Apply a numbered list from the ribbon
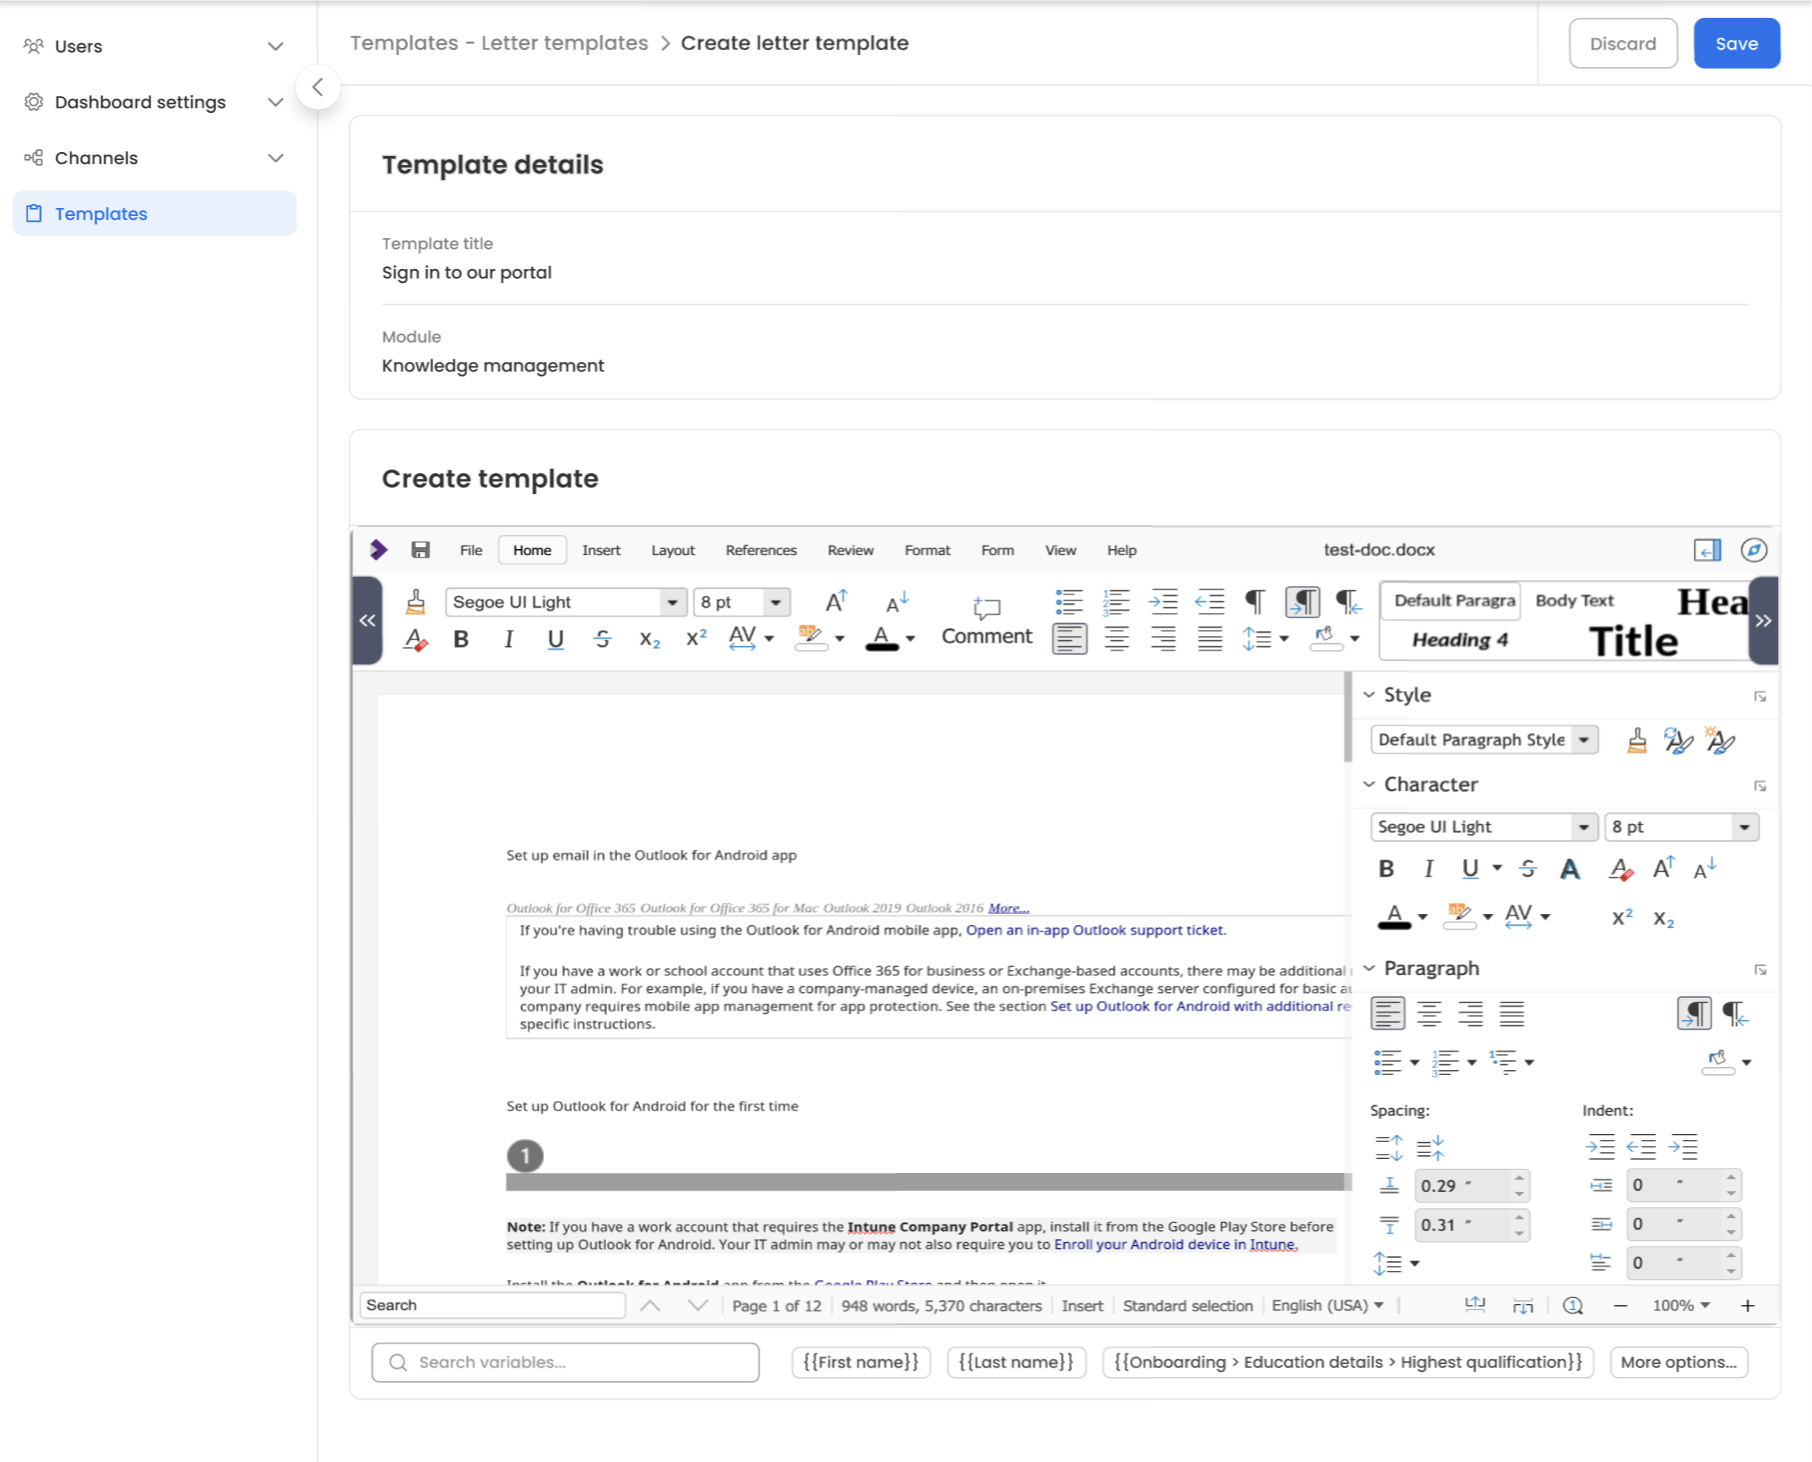This screenshot has width=1812, height=1462. click(x=1116, y=601)
